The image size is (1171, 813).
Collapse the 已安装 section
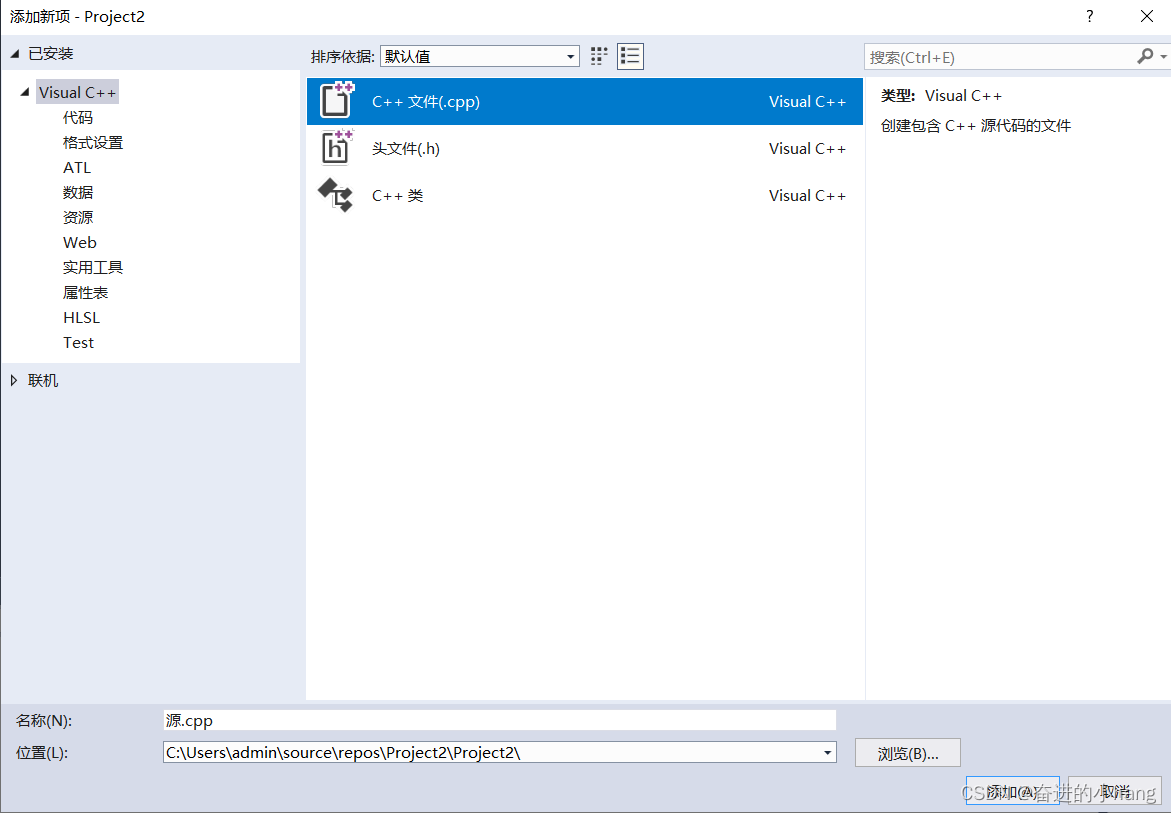pyautogui.click(x=15, y=54)
